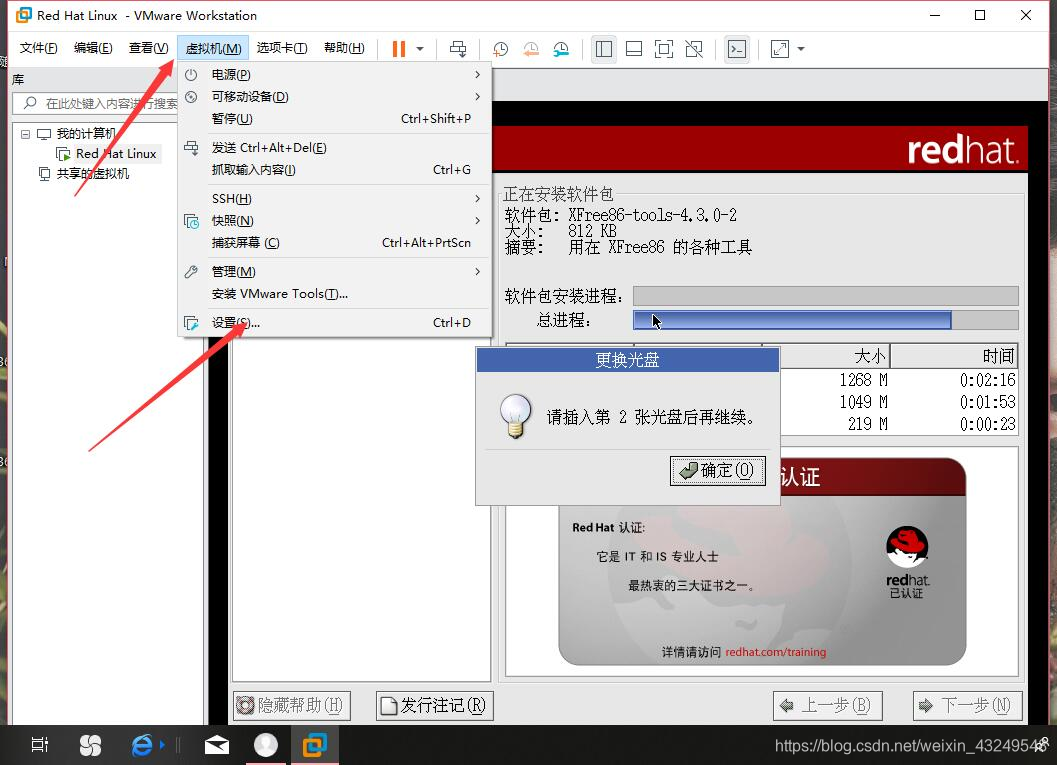Take a snapshot using the clock toolbar icon
Image resolution: width=1057 pixels, height=765 pixels.
pos(500,49)
